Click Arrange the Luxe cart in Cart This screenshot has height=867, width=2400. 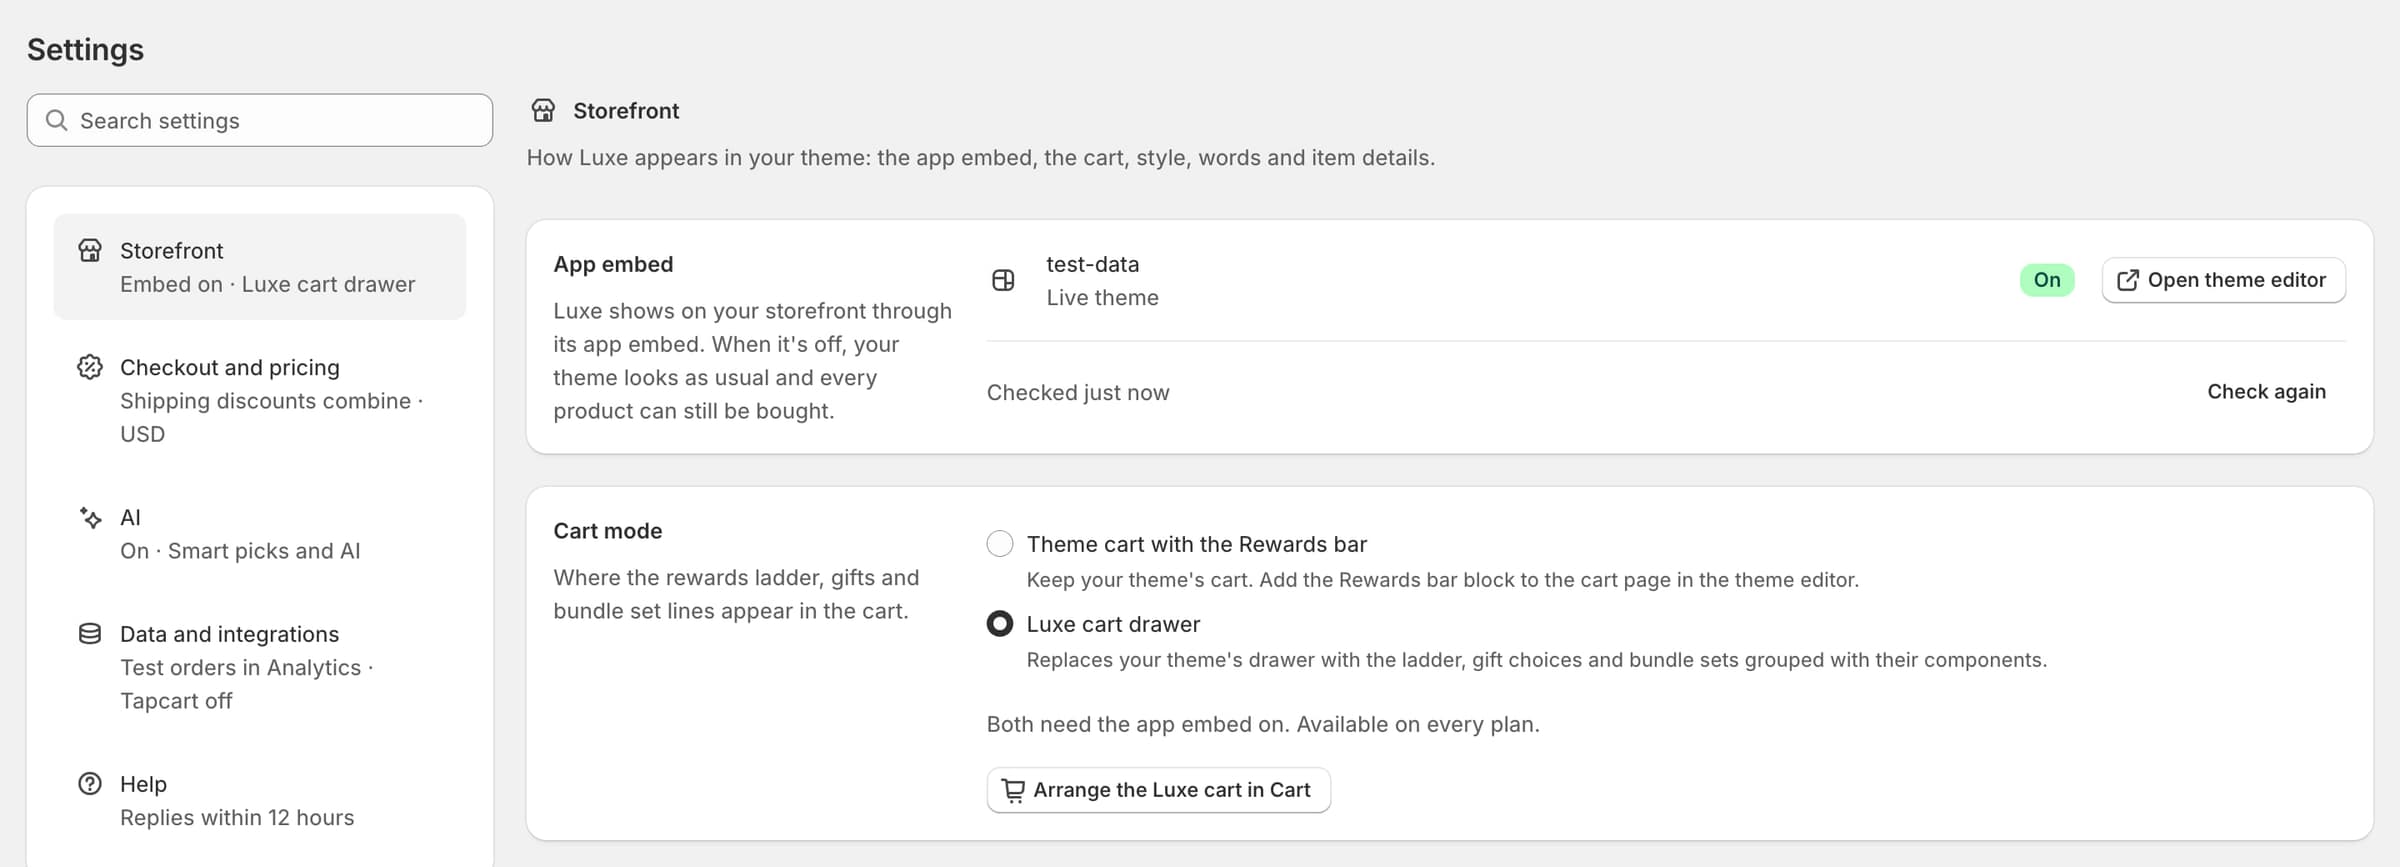(1158, 790)
